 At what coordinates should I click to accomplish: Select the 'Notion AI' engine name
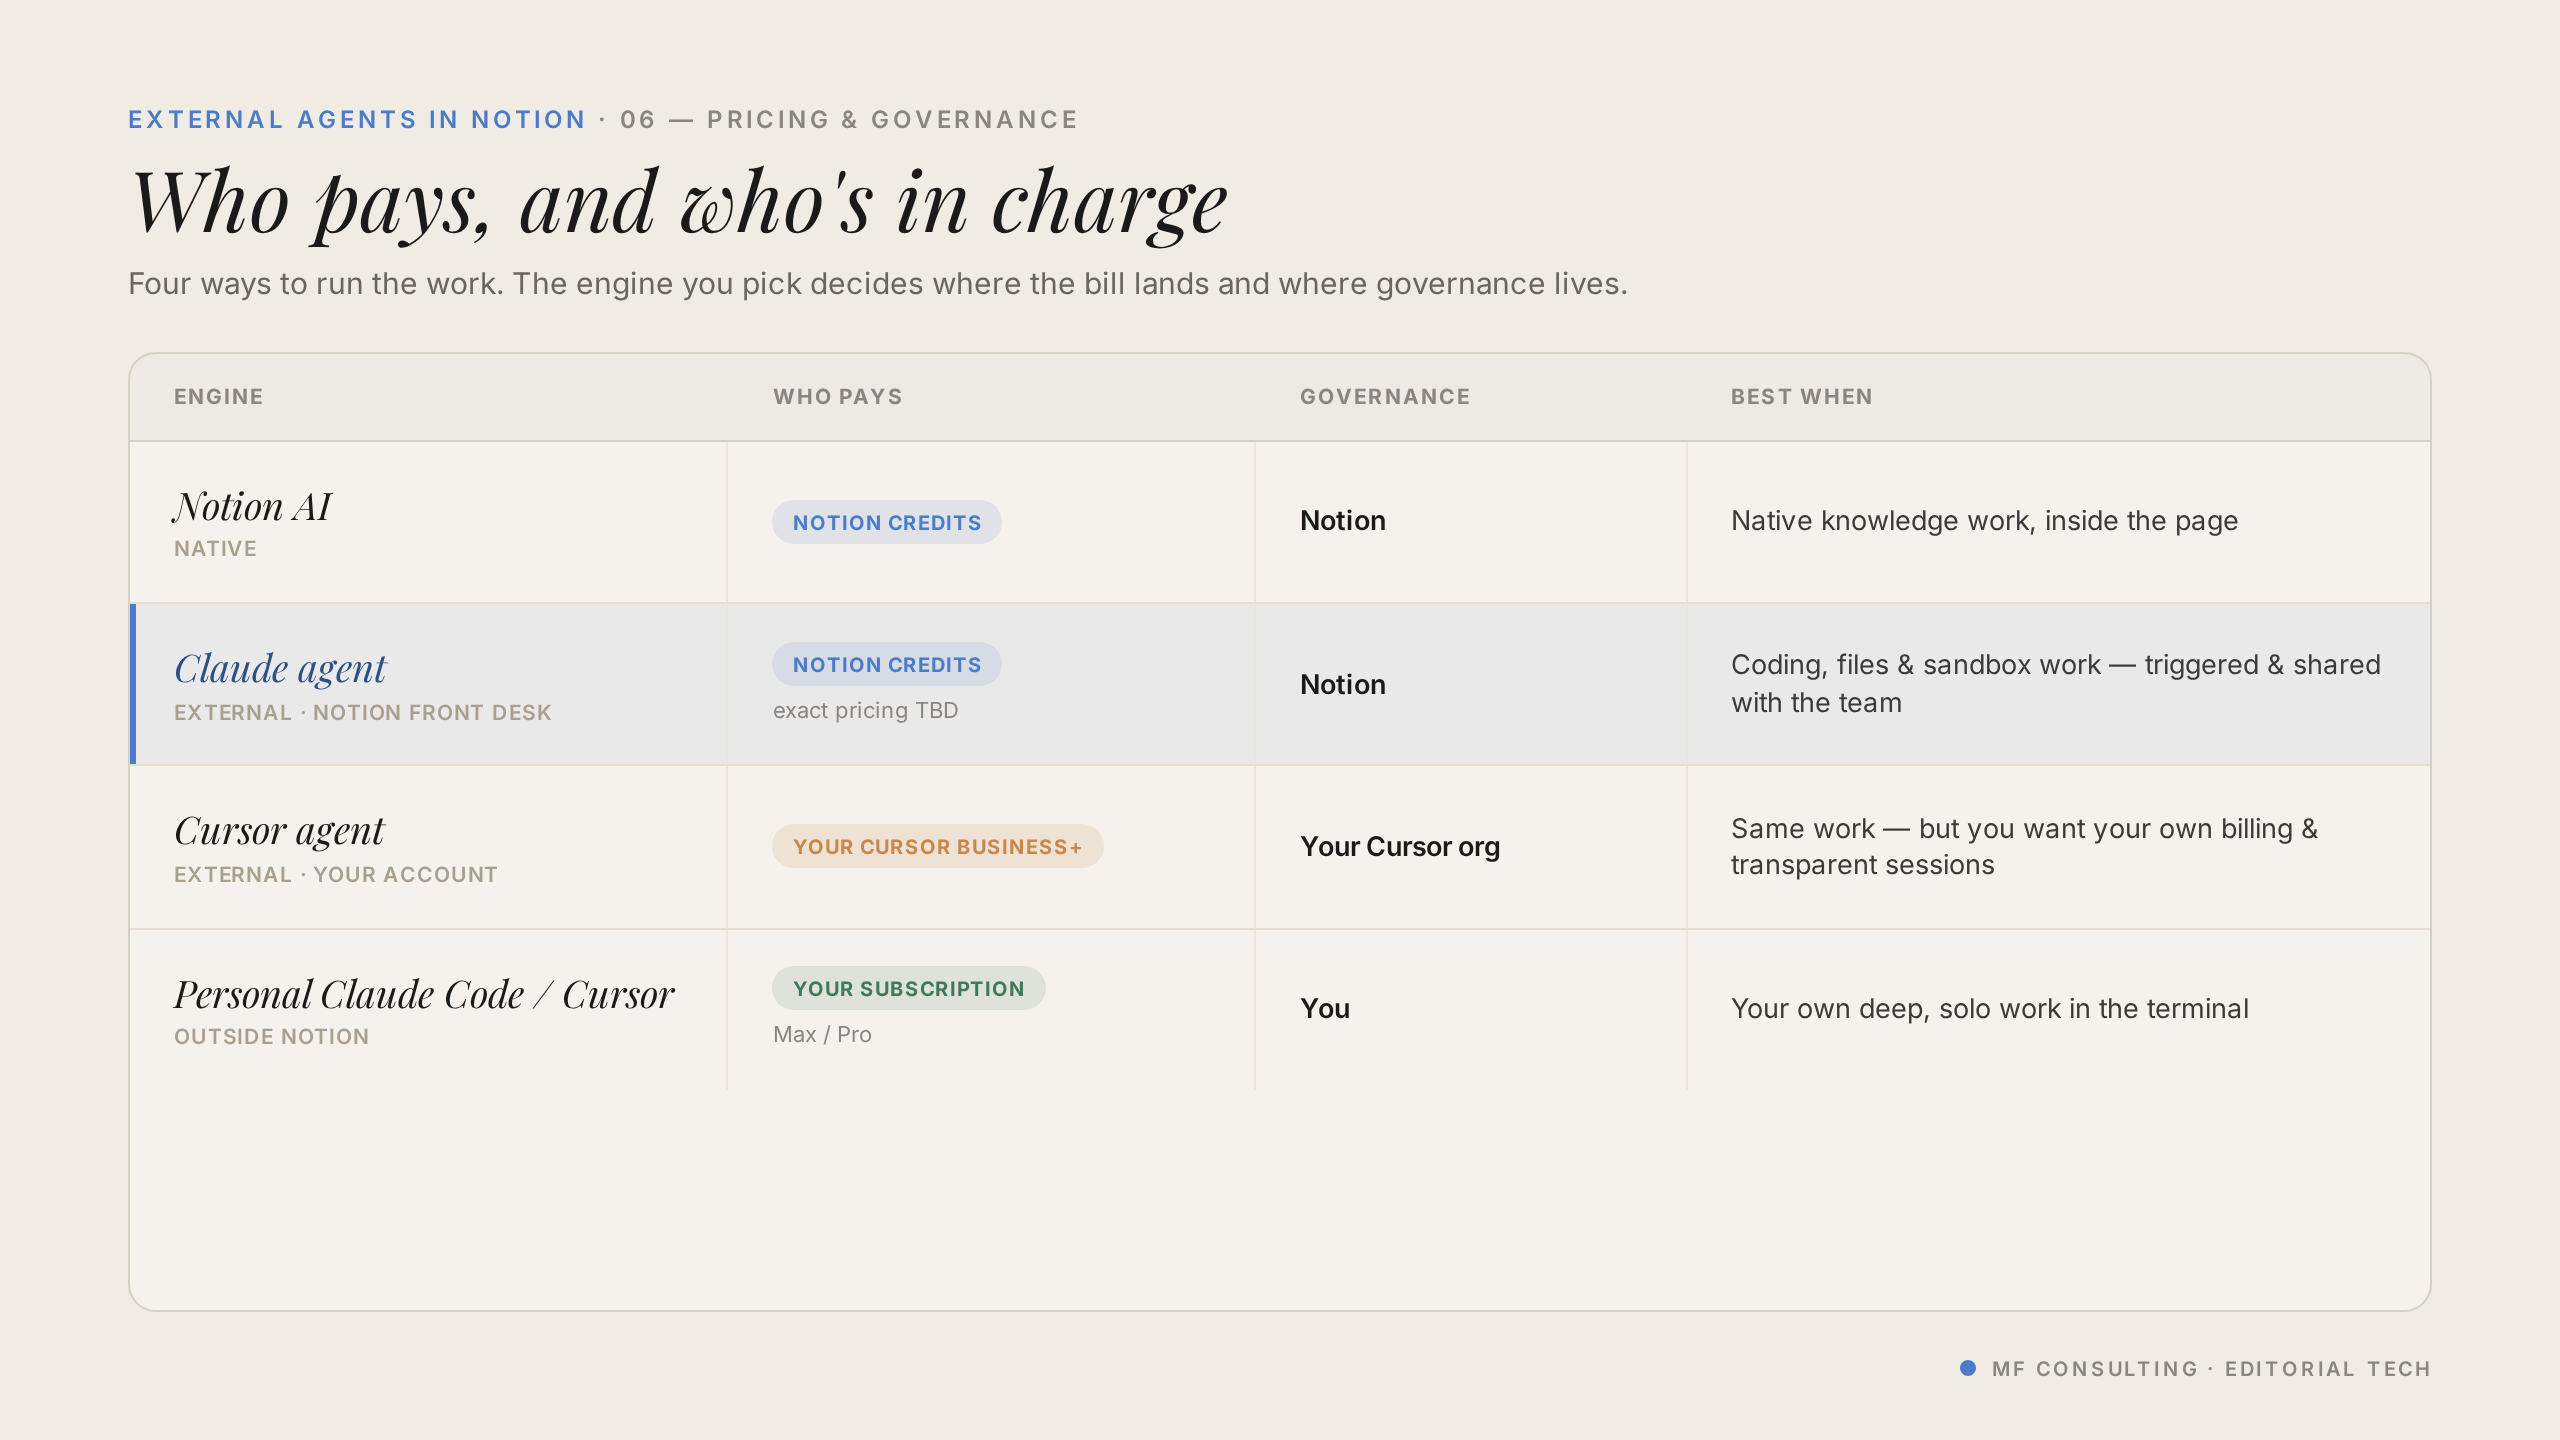point(252,507)
